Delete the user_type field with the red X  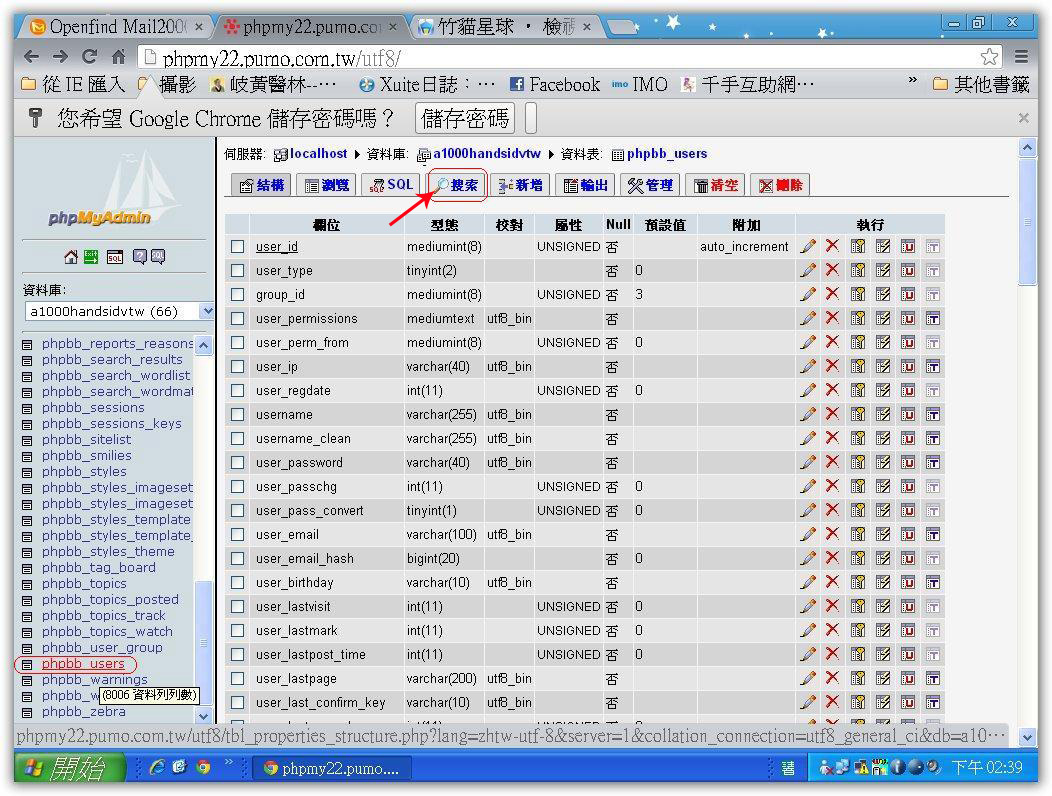pyautogui.click(x=832, y=270)
